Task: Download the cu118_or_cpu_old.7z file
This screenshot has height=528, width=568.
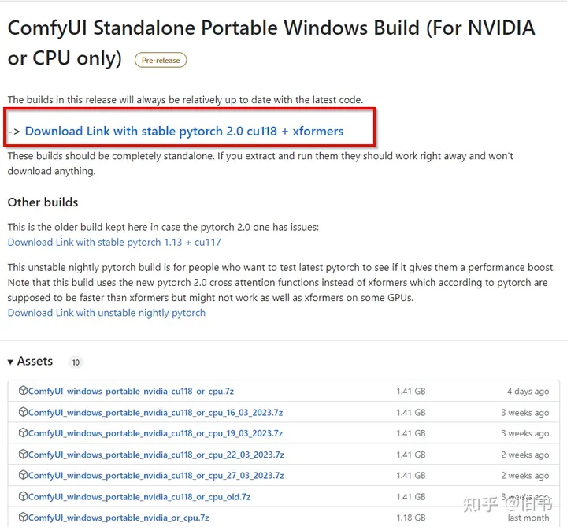Action: [x=139, y=496]
